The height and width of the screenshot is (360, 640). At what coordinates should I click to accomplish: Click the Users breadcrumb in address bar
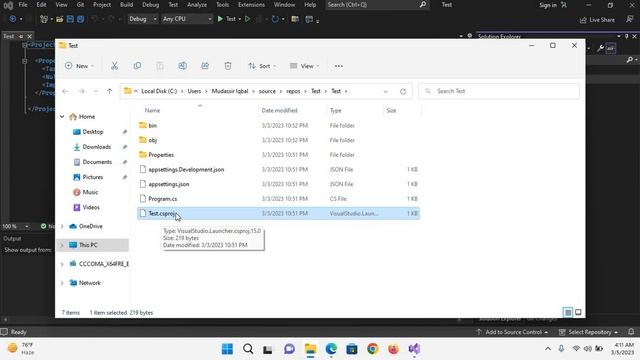194,91
